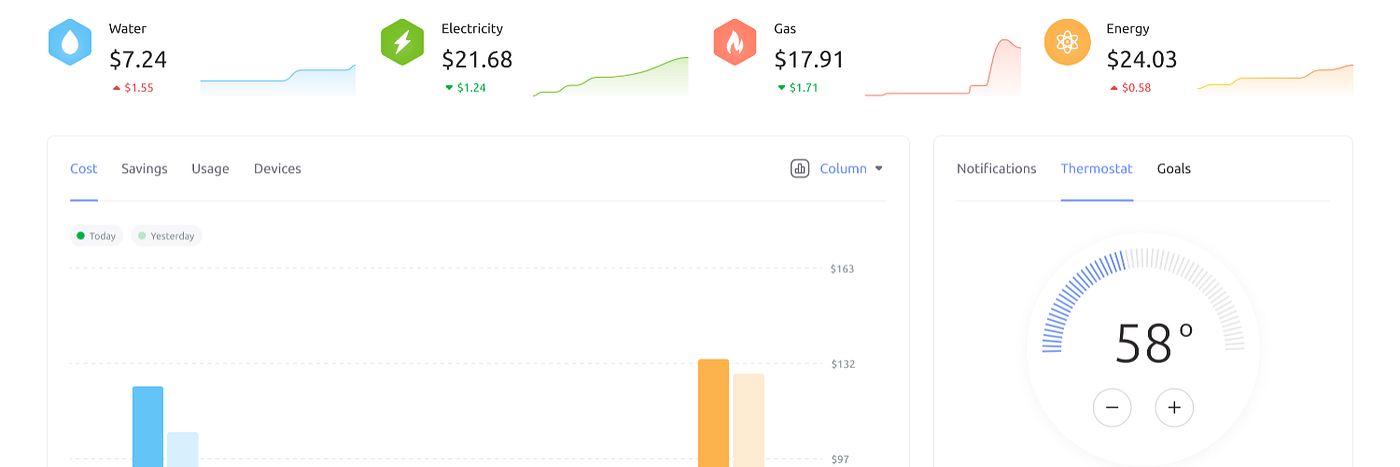Click the Gas cost sparkline chart
This screenshot has width=1400, height=467.
943,68
